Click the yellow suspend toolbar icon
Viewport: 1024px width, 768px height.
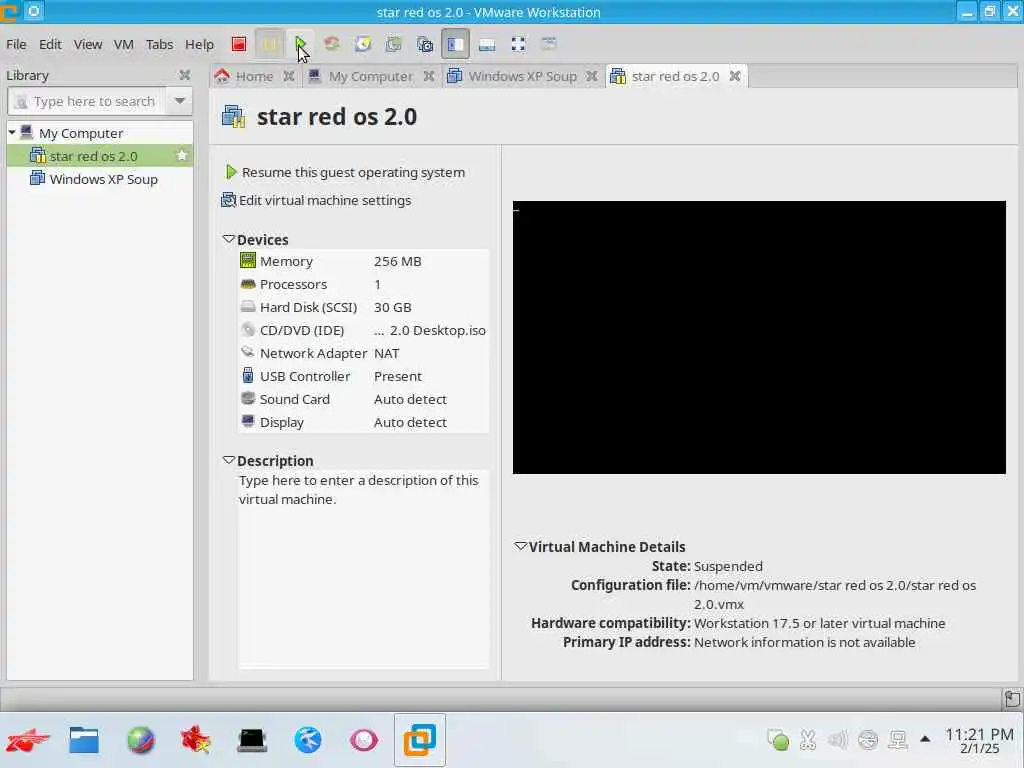tap(269, 44)
